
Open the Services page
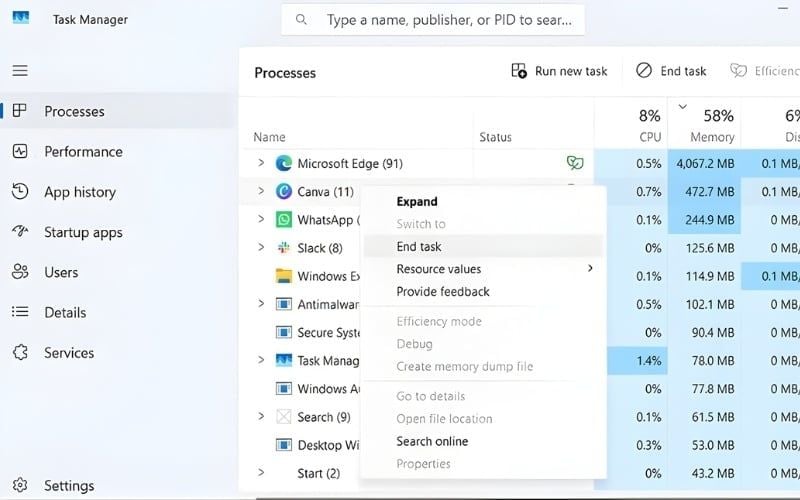pos(118,352)
